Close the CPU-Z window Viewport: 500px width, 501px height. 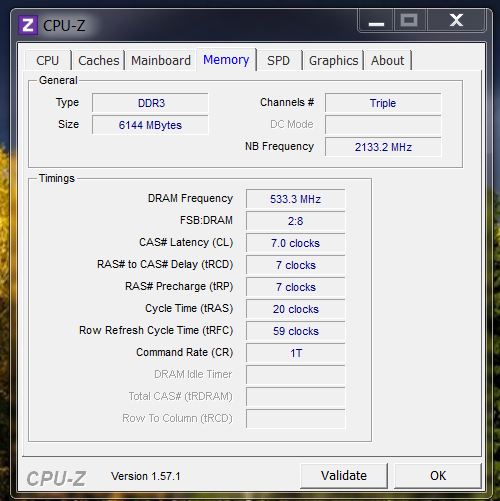(x=456, y=21)
